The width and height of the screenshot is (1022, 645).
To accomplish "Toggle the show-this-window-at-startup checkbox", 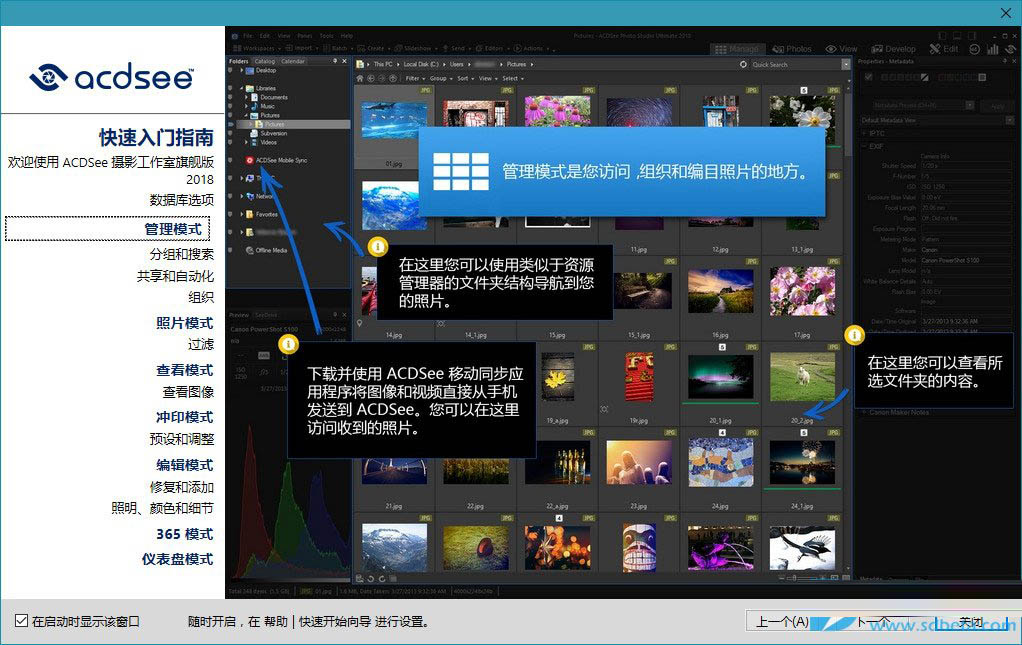I will click(x=21, y=622).
